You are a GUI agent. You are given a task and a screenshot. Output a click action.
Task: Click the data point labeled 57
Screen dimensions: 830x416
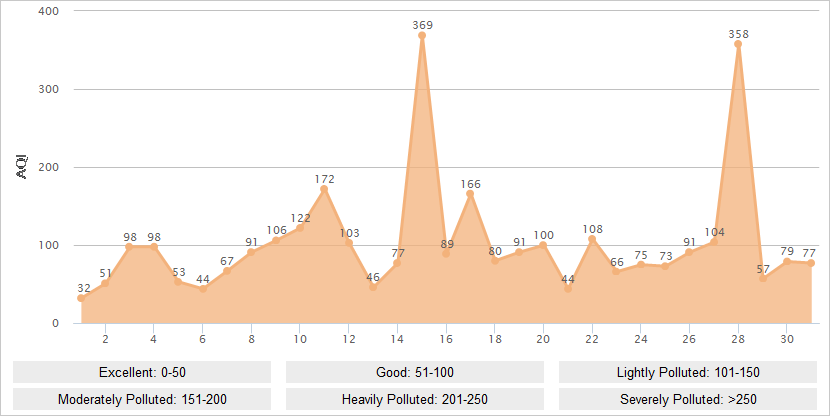pos(762,278)
